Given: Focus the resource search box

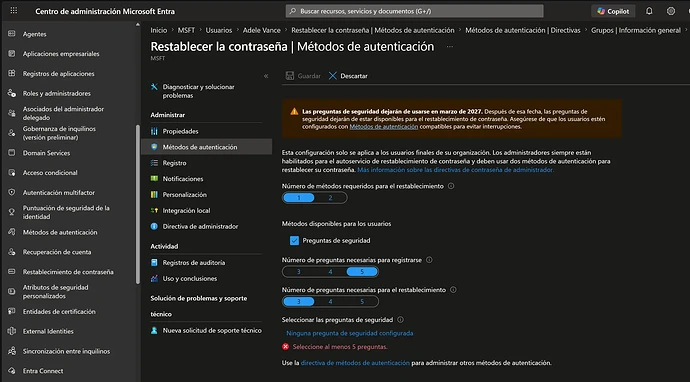Looking at the screenshot, I should (415, 11).
